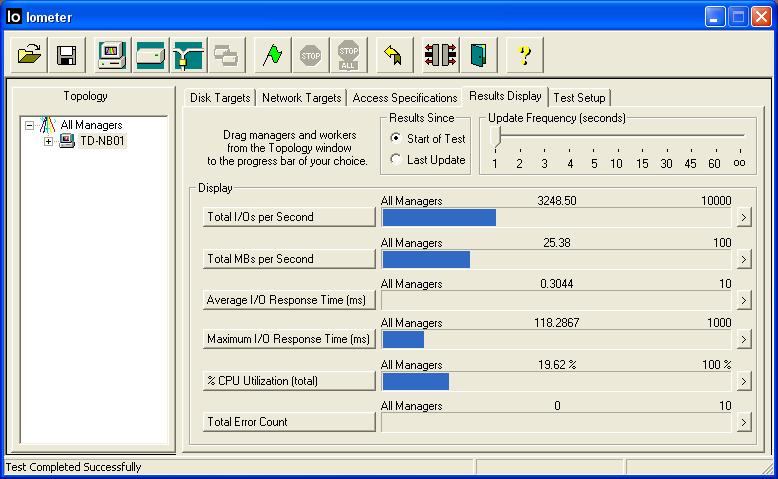The height and width of the screenshot is (479, 778).
Task: Exit Iometer via the door icon
Action: [x=478, y=55]
